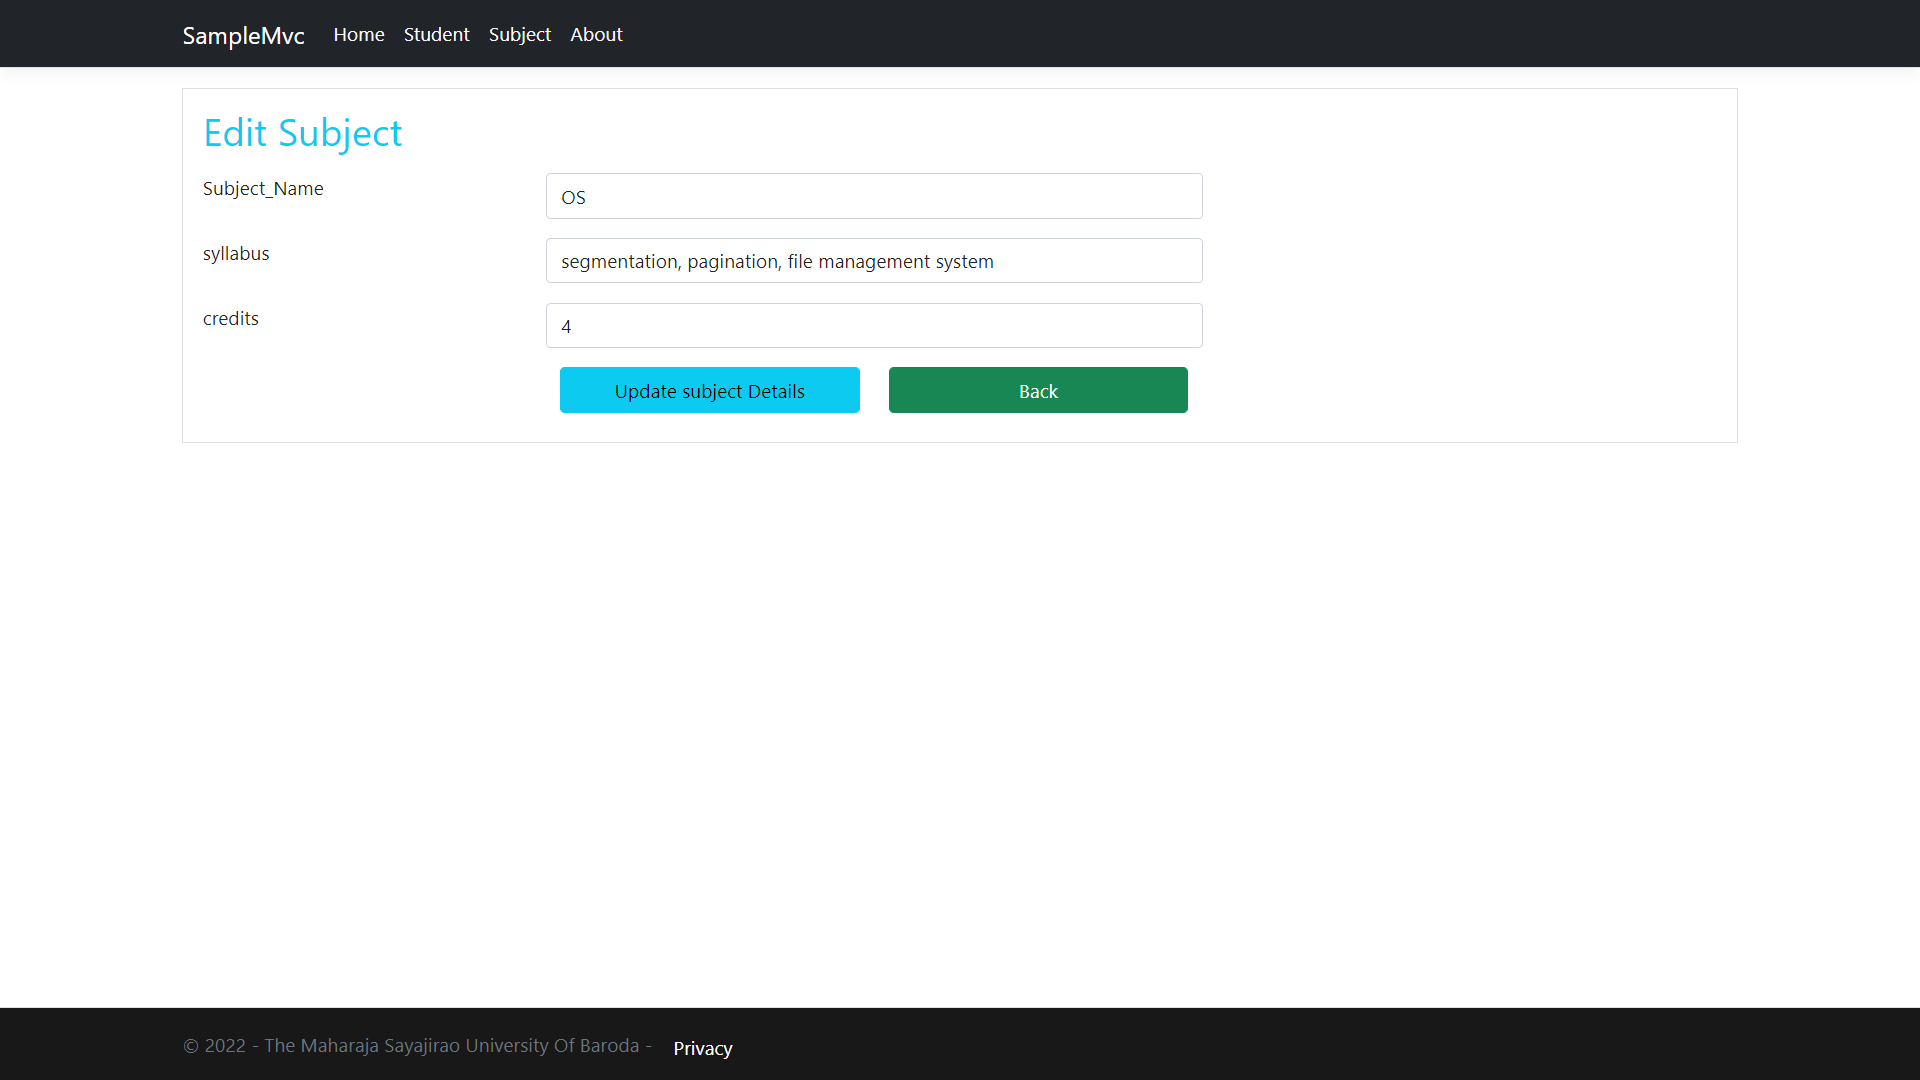This screenshot has height=1080, width=1920.
Task: Click the 2022 university copyright text
Action: click(x=417, y=1045)
